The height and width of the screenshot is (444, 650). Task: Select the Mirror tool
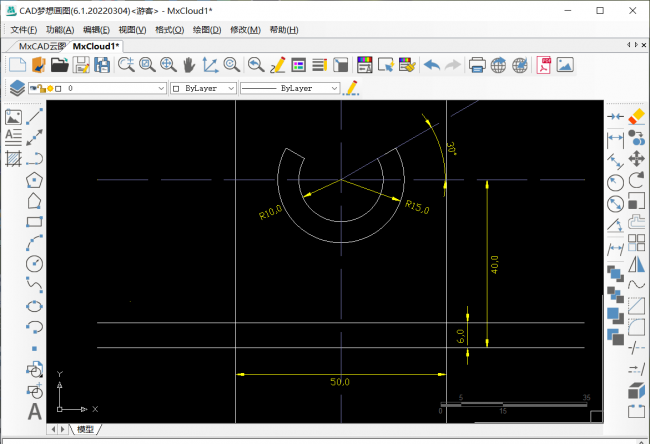pyautogui.click(x=636, y=264)
